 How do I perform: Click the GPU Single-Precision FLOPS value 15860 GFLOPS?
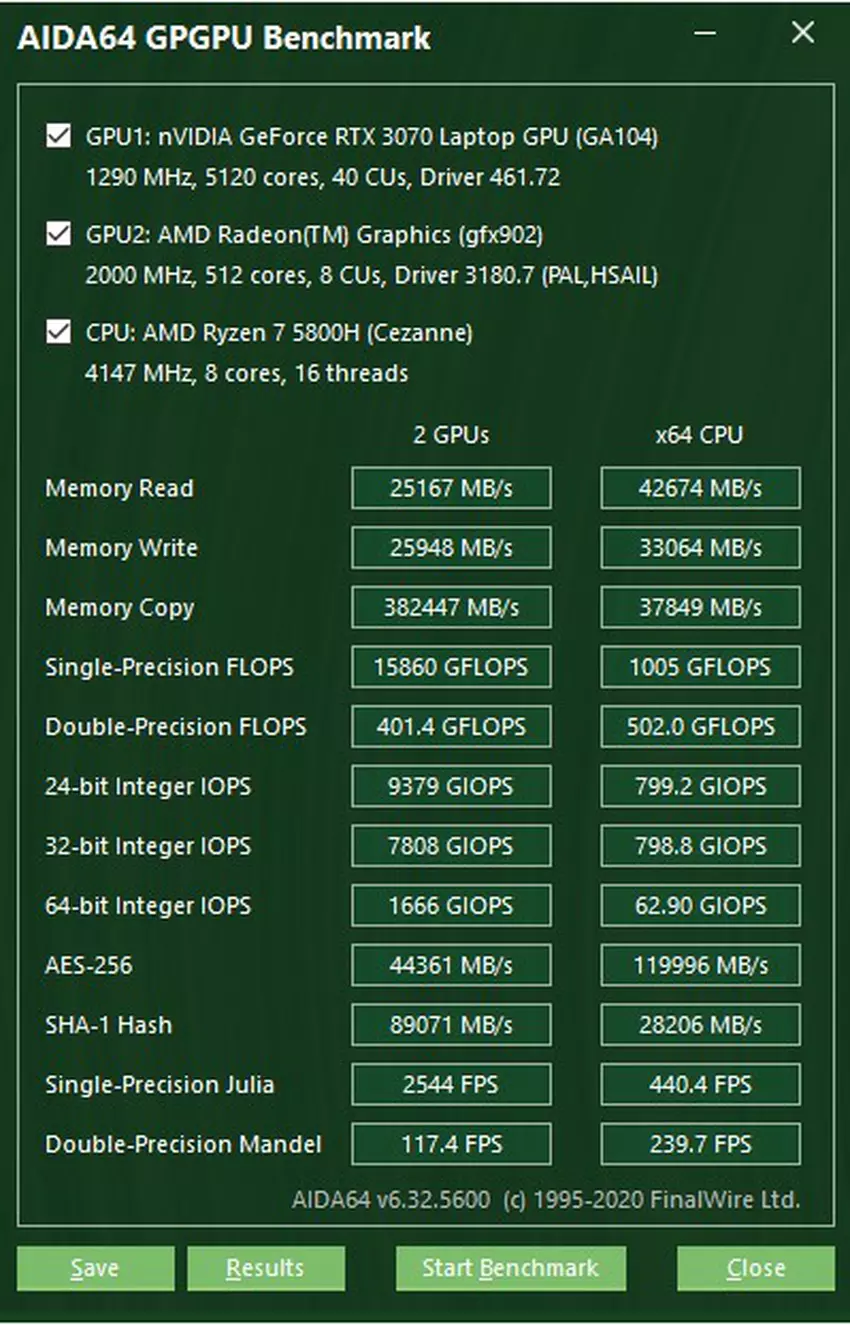[x=451, y=667]
